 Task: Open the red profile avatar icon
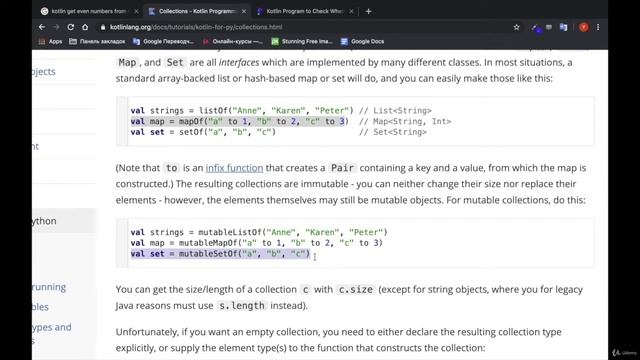point(584,27)
